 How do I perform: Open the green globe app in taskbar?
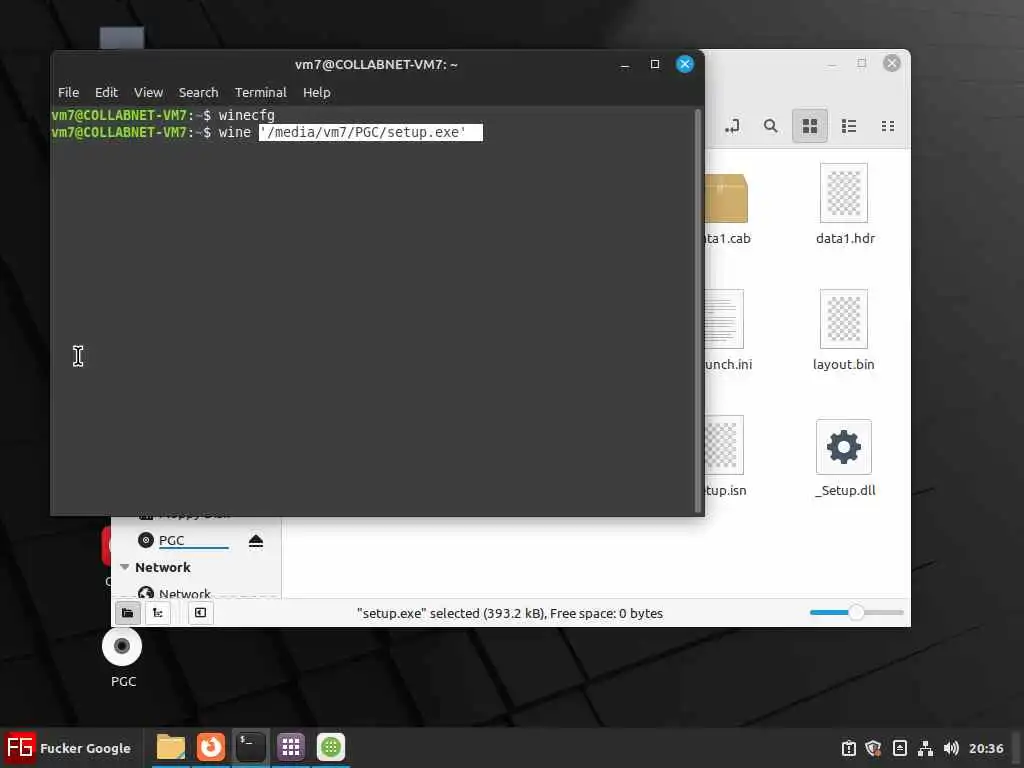tap(330, 748)
